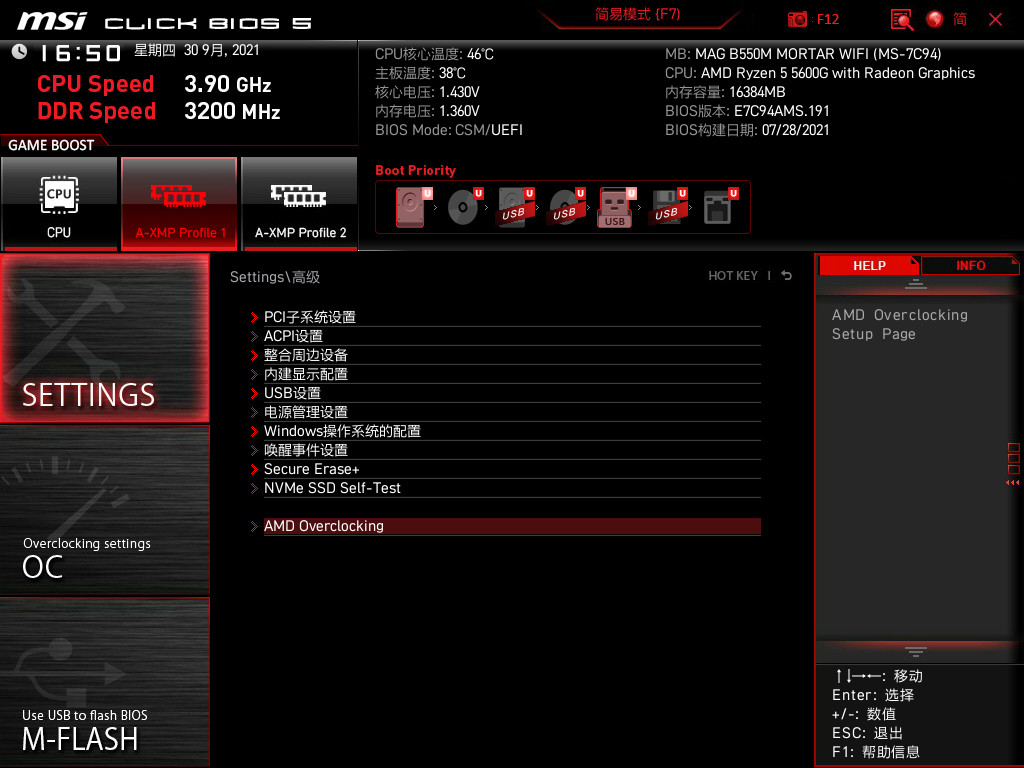Open AMD Overclocking setup page
This screenshot has width=1024, height=768.
[324, 525]
